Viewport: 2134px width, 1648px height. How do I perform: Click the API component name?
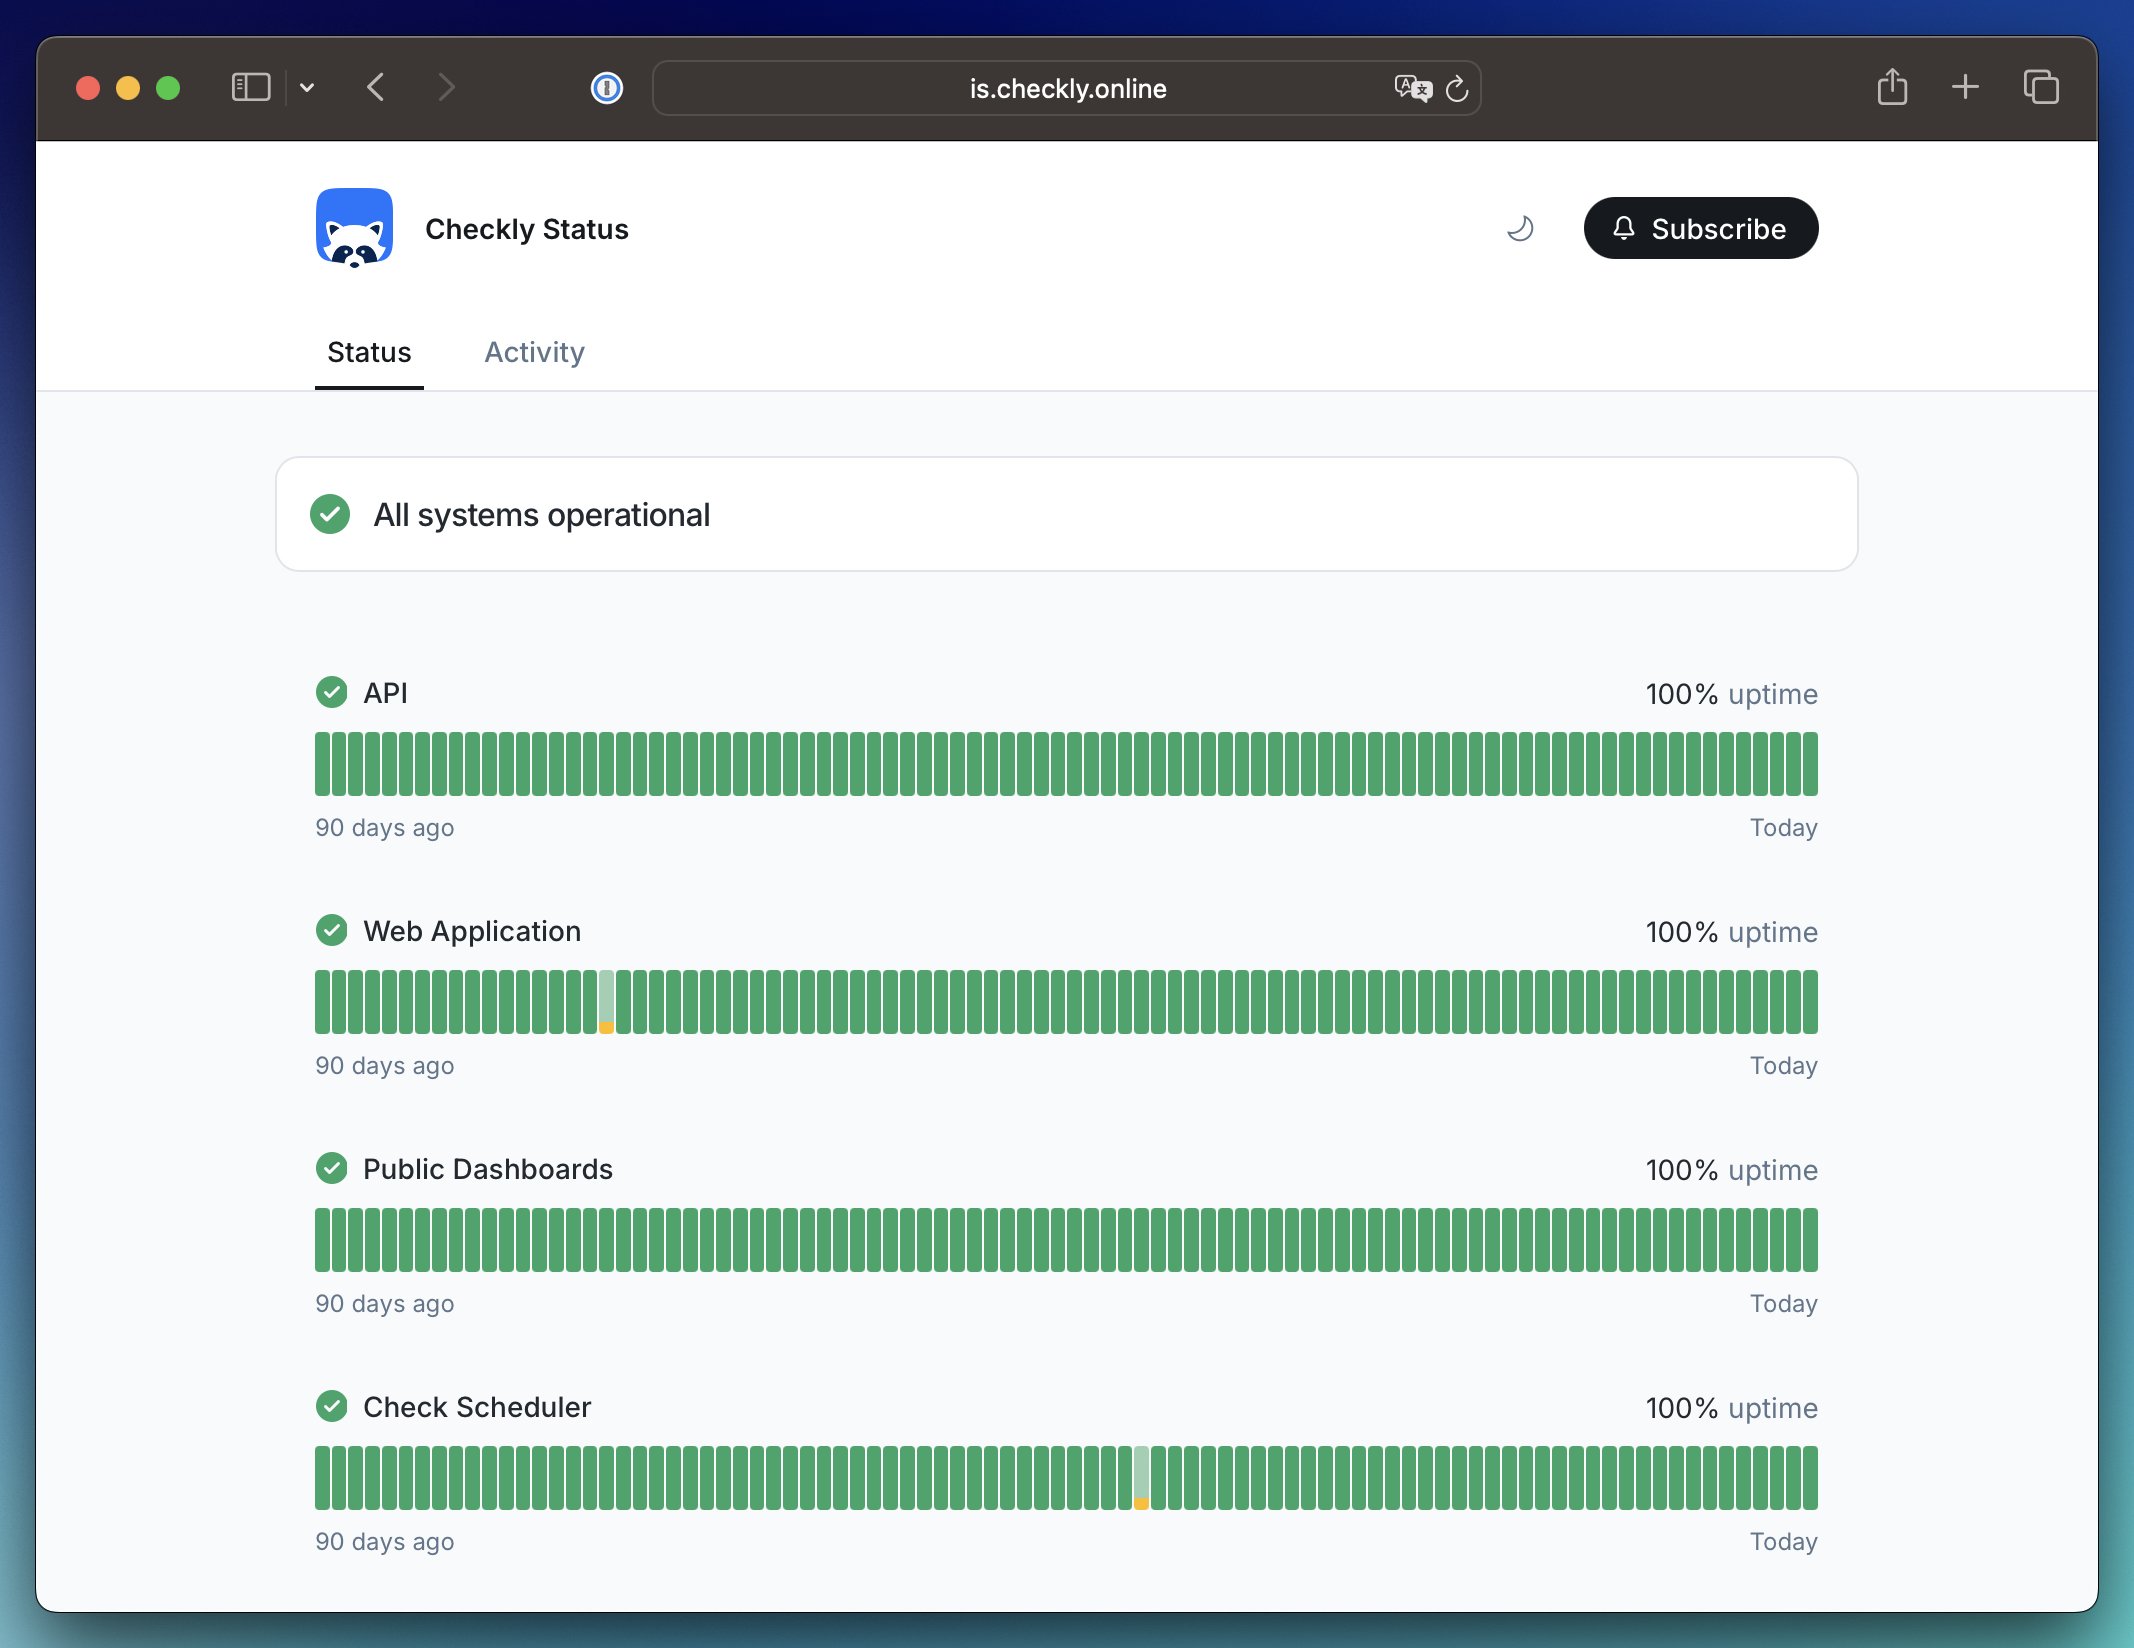(x=385, y=693)
